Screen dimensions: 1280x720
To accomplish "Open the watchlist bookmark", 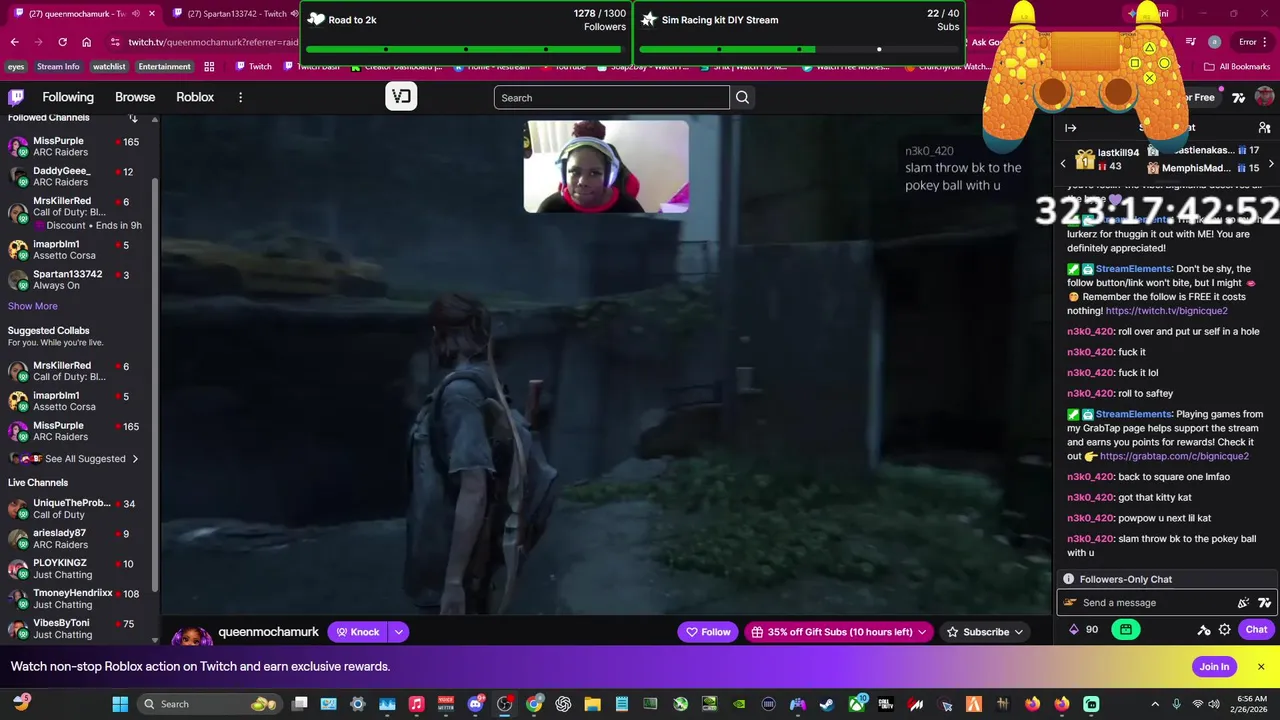I will [109, 67].
